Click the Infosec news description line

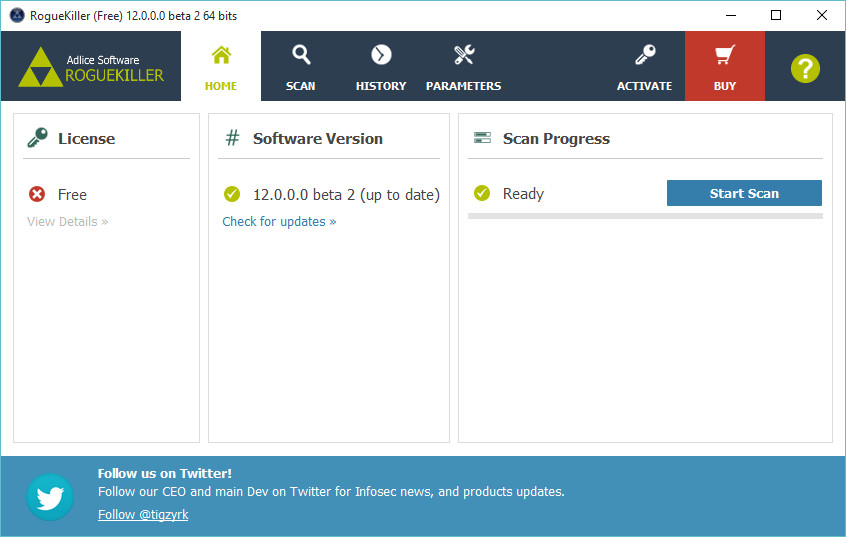point(331,492)
